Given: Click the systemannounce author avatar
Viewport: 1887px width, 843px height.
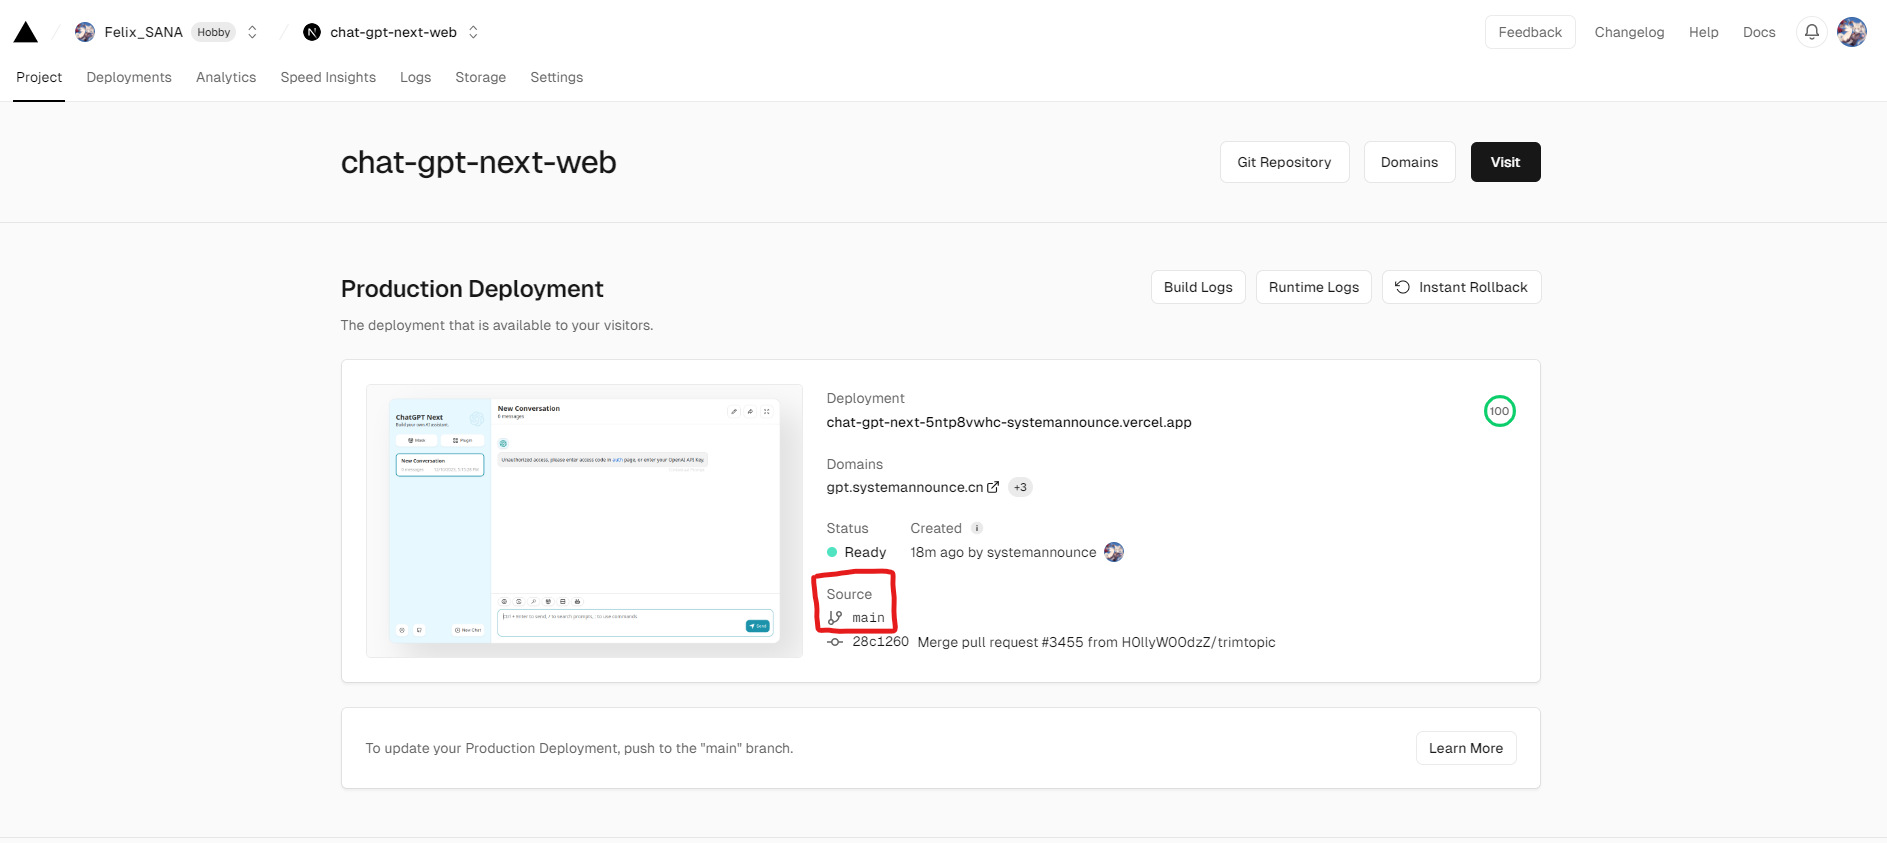Looking at the screenshot, I should (x=1114, y=552).
